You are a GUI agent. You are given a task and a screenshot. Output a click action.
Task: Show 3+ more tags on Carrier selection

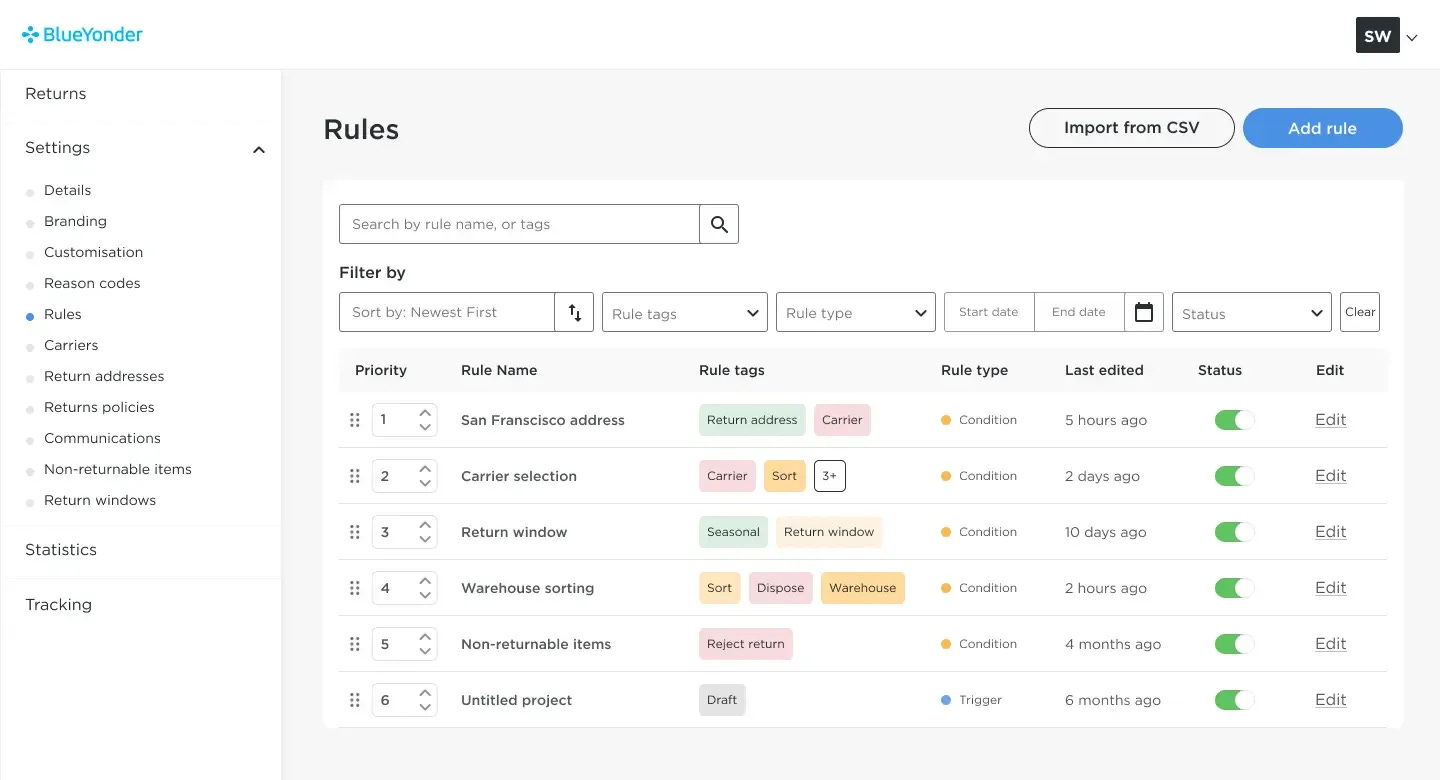[x=830, y=476]
